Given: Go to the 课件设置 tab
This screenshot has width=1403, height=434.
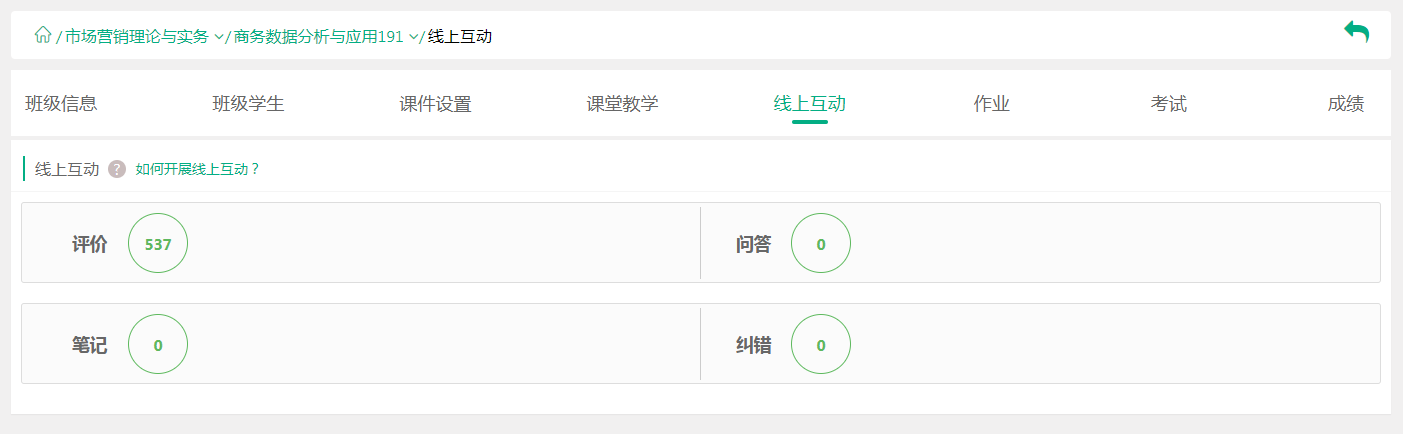Looking at the screenshot, I should pyautogui.click(x=435, y=103).
